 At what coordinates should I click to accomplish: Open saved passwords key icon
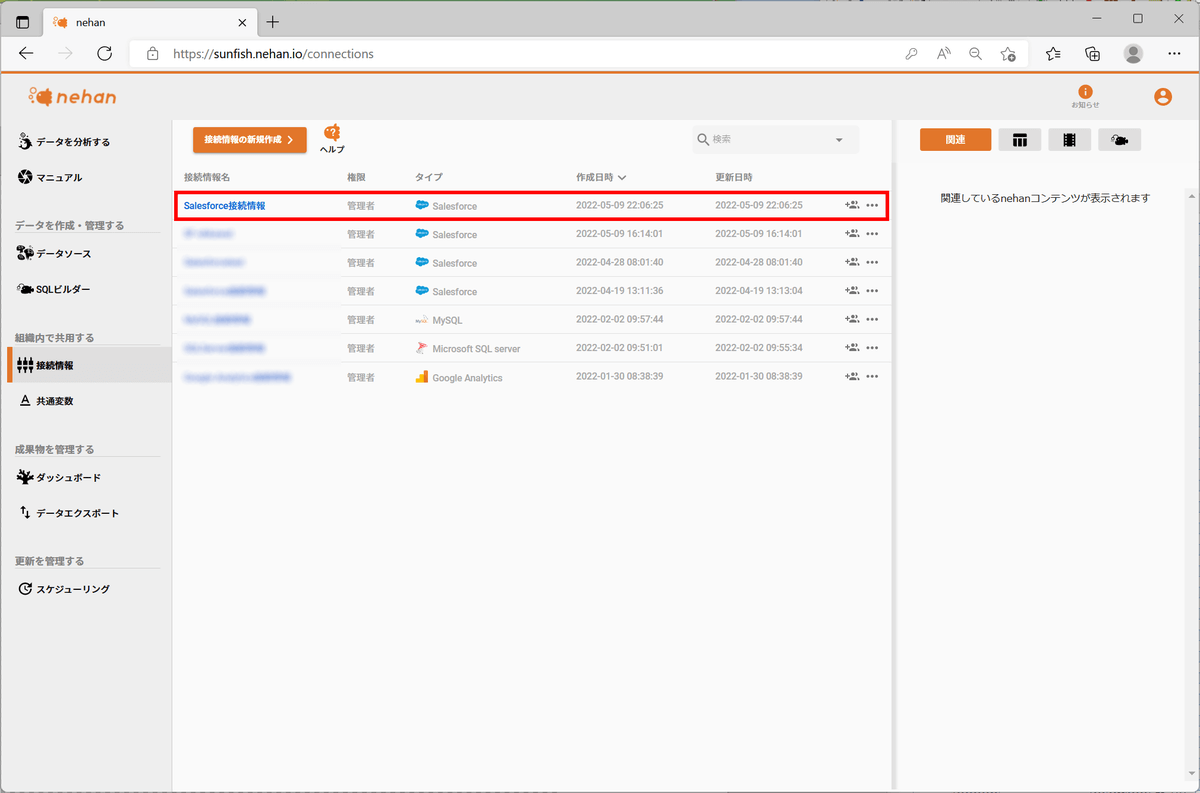(911, 54)
